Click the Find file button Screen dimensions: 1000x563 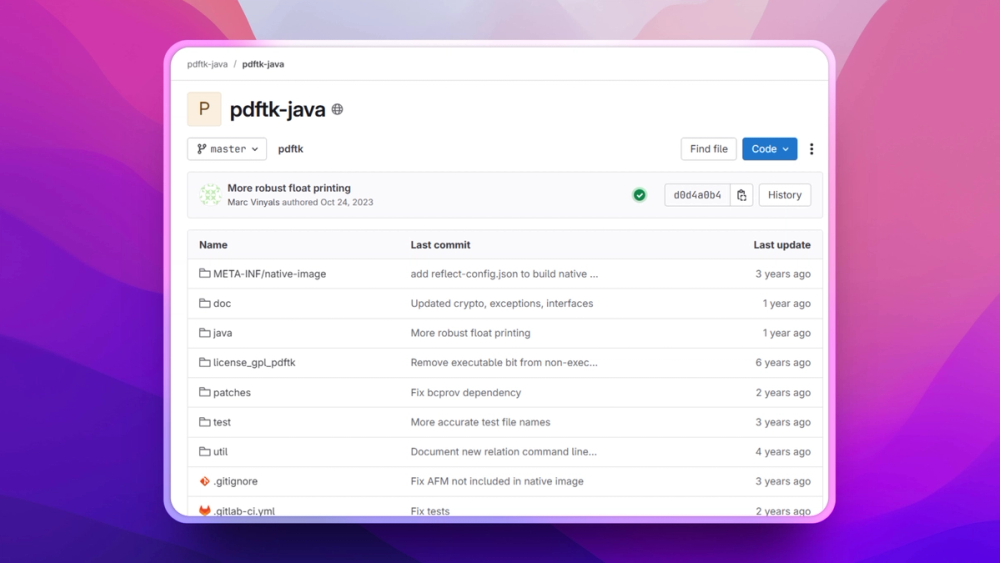click(709, 149)
